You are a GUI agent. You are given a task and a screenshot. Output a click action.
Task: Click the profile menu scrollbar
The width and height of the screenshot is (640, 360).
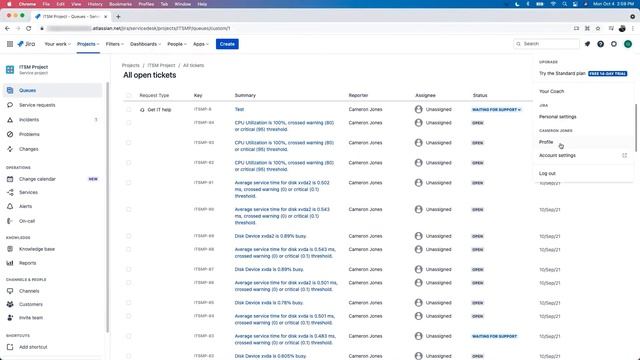pos(635,127)
